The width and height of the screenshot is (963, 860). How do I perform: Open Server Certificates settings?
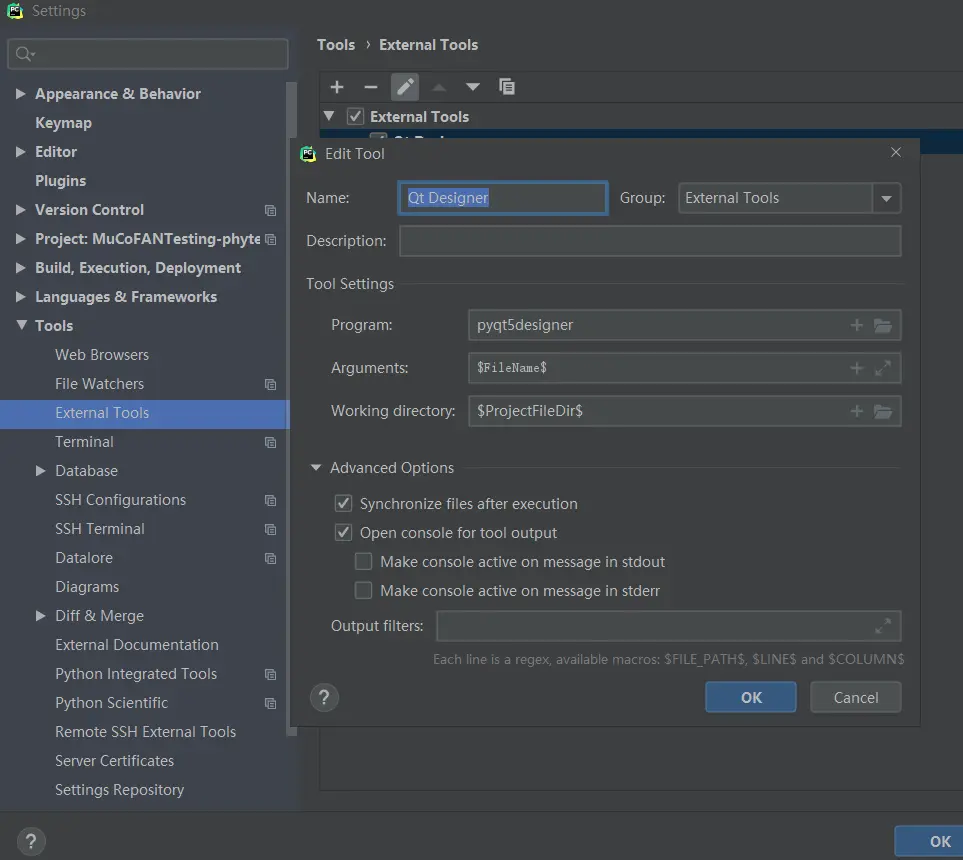(x=114, y=760)
